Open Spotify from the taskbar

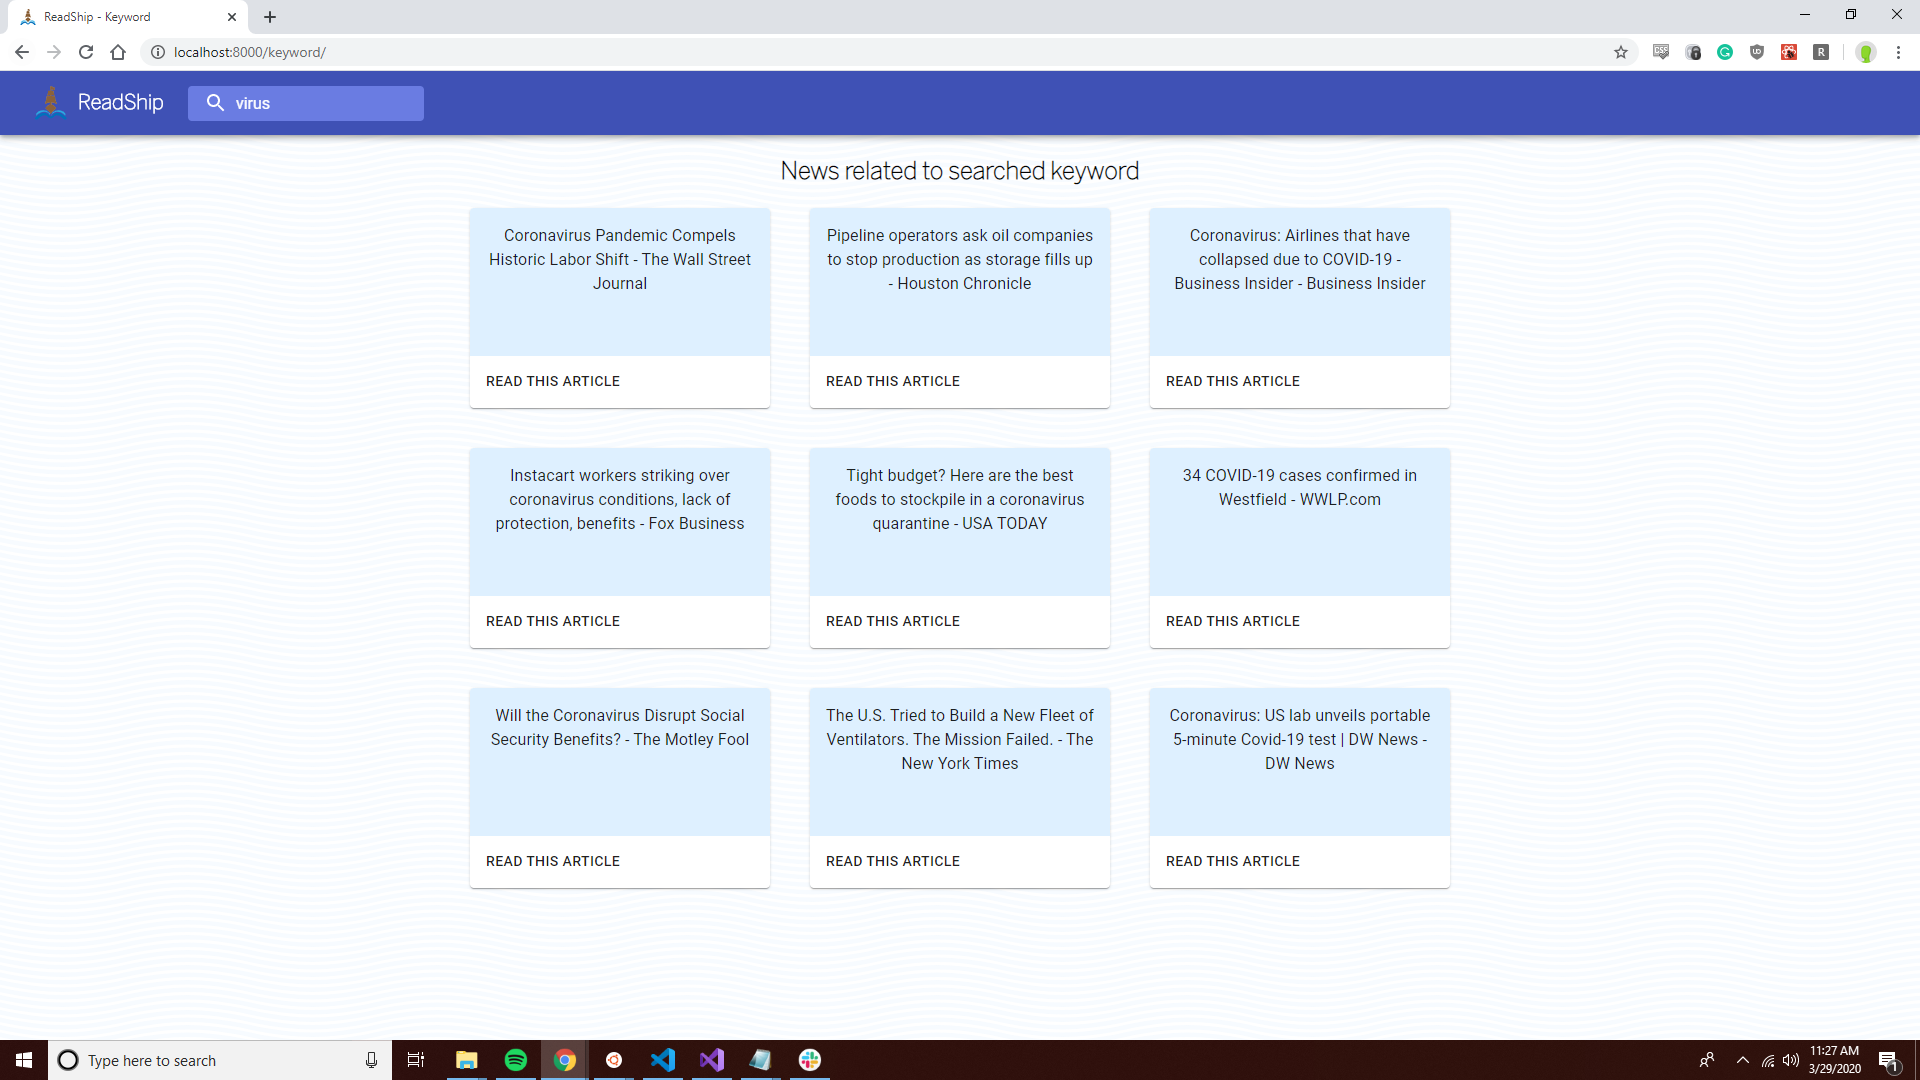[x=516, y=1060]
